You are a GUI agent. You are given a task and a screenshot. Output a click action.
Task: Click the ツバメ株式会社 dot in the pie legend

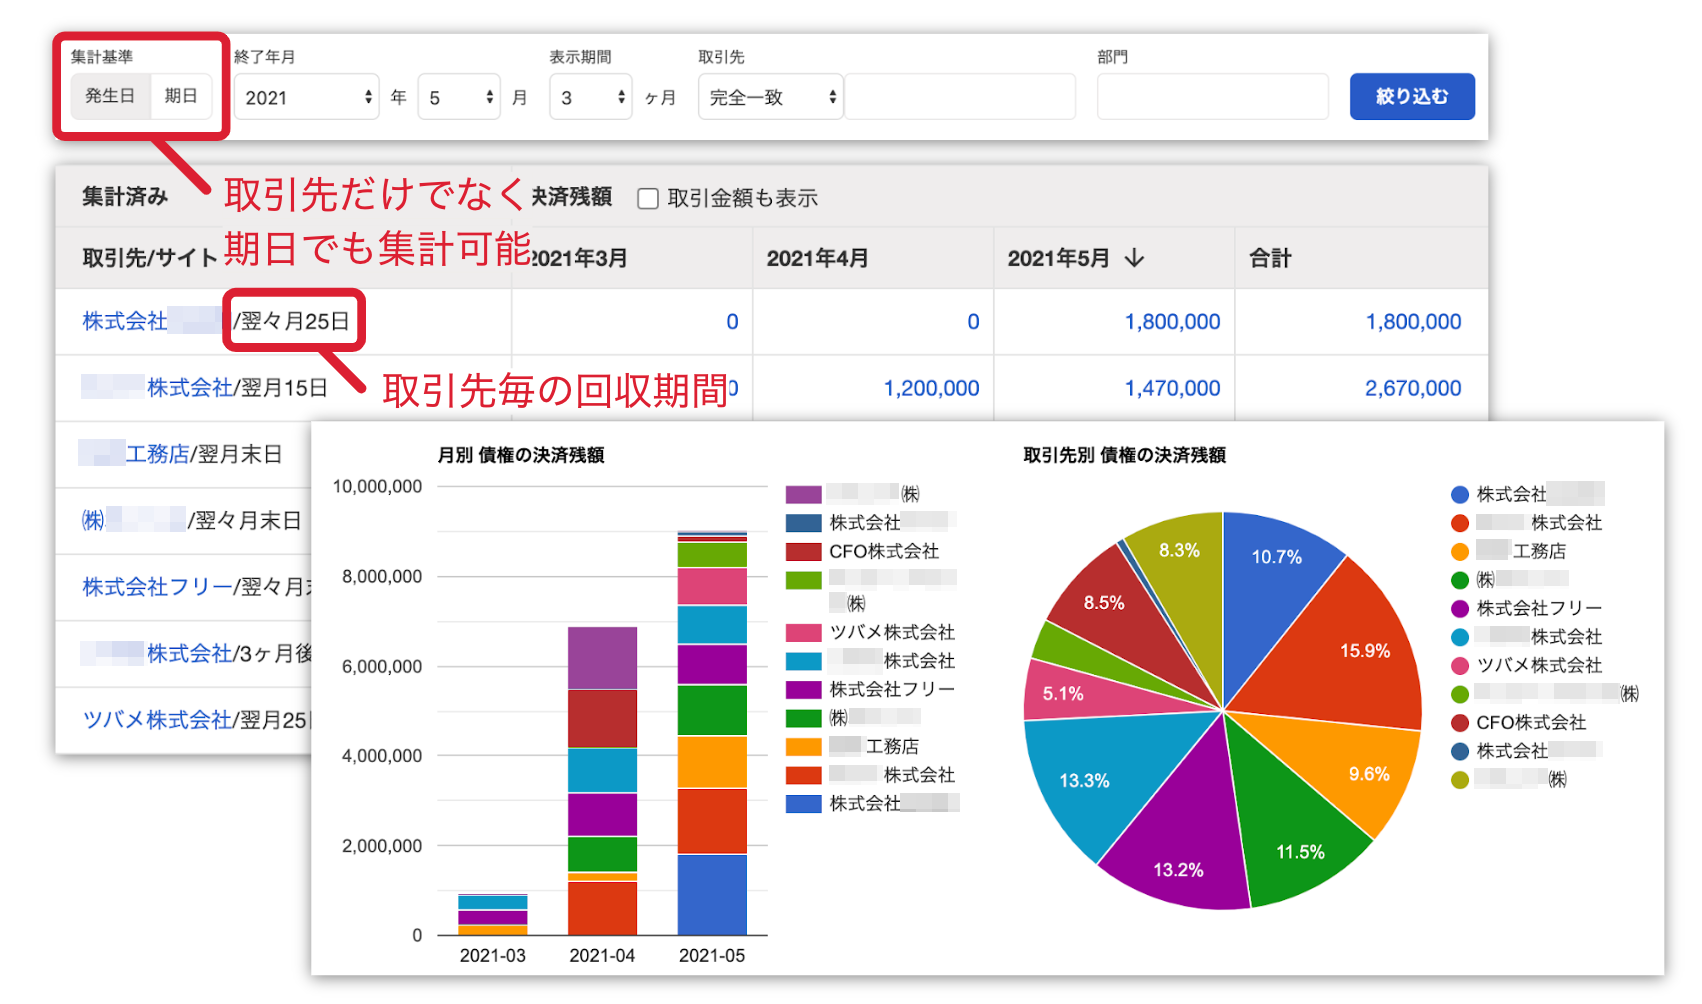[1460, 666]
